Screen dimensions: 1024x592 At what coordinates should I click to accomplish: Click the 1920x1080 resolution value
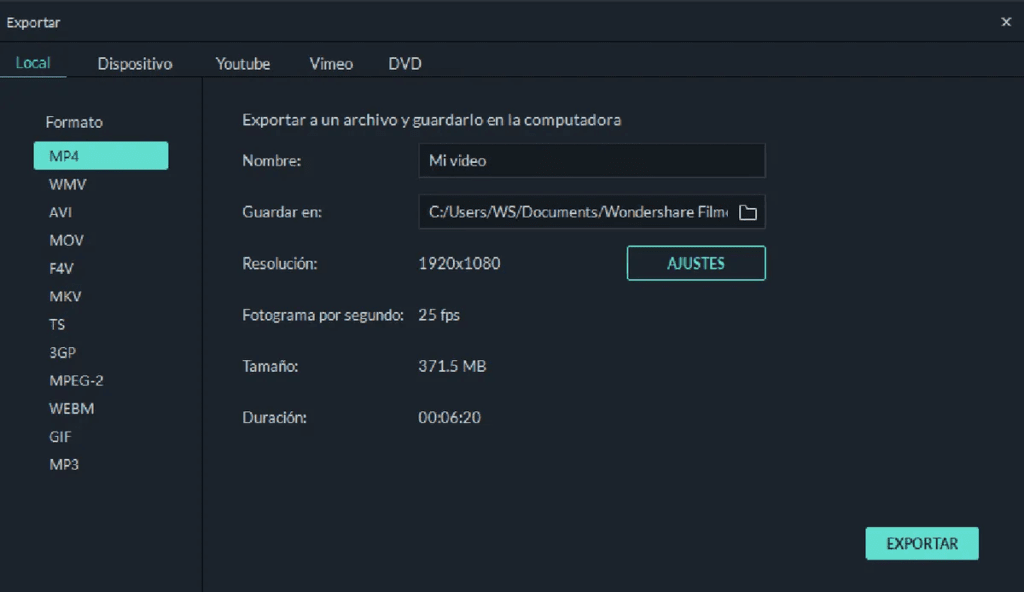tap(459, 263)
